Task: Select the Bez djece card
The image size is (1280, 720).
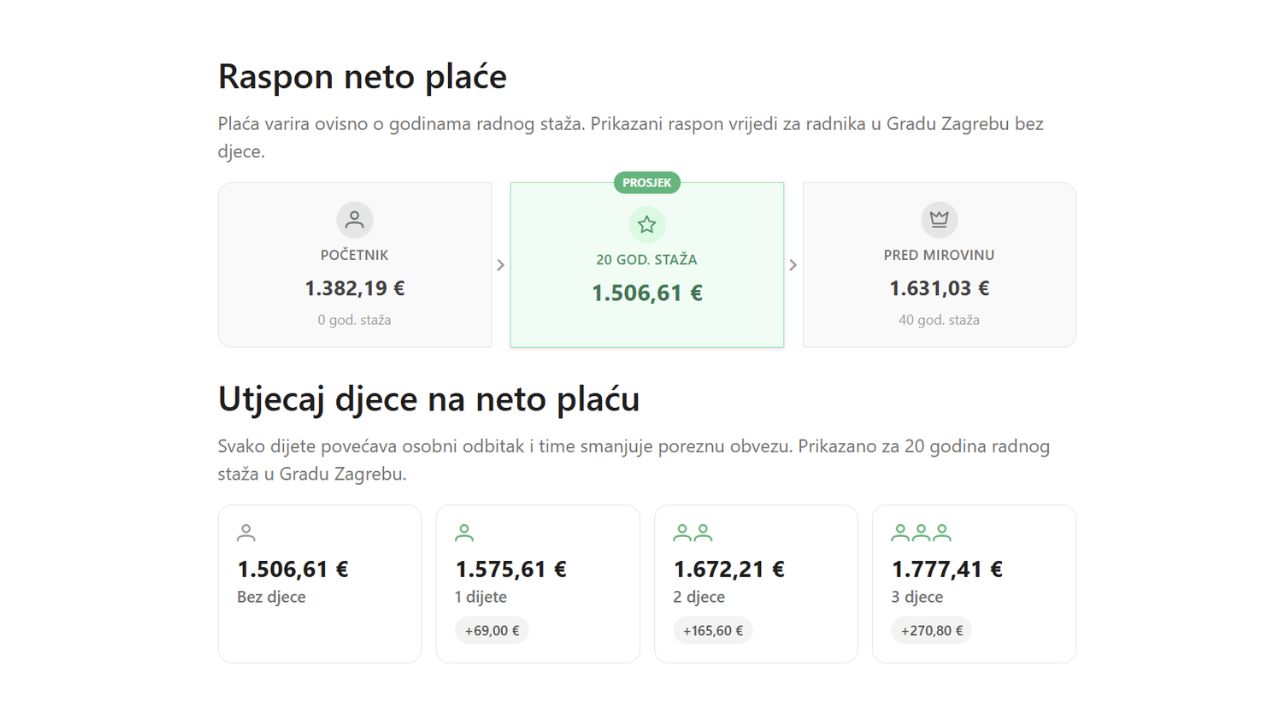Action: pyautogui.click(x=319, y=583)
